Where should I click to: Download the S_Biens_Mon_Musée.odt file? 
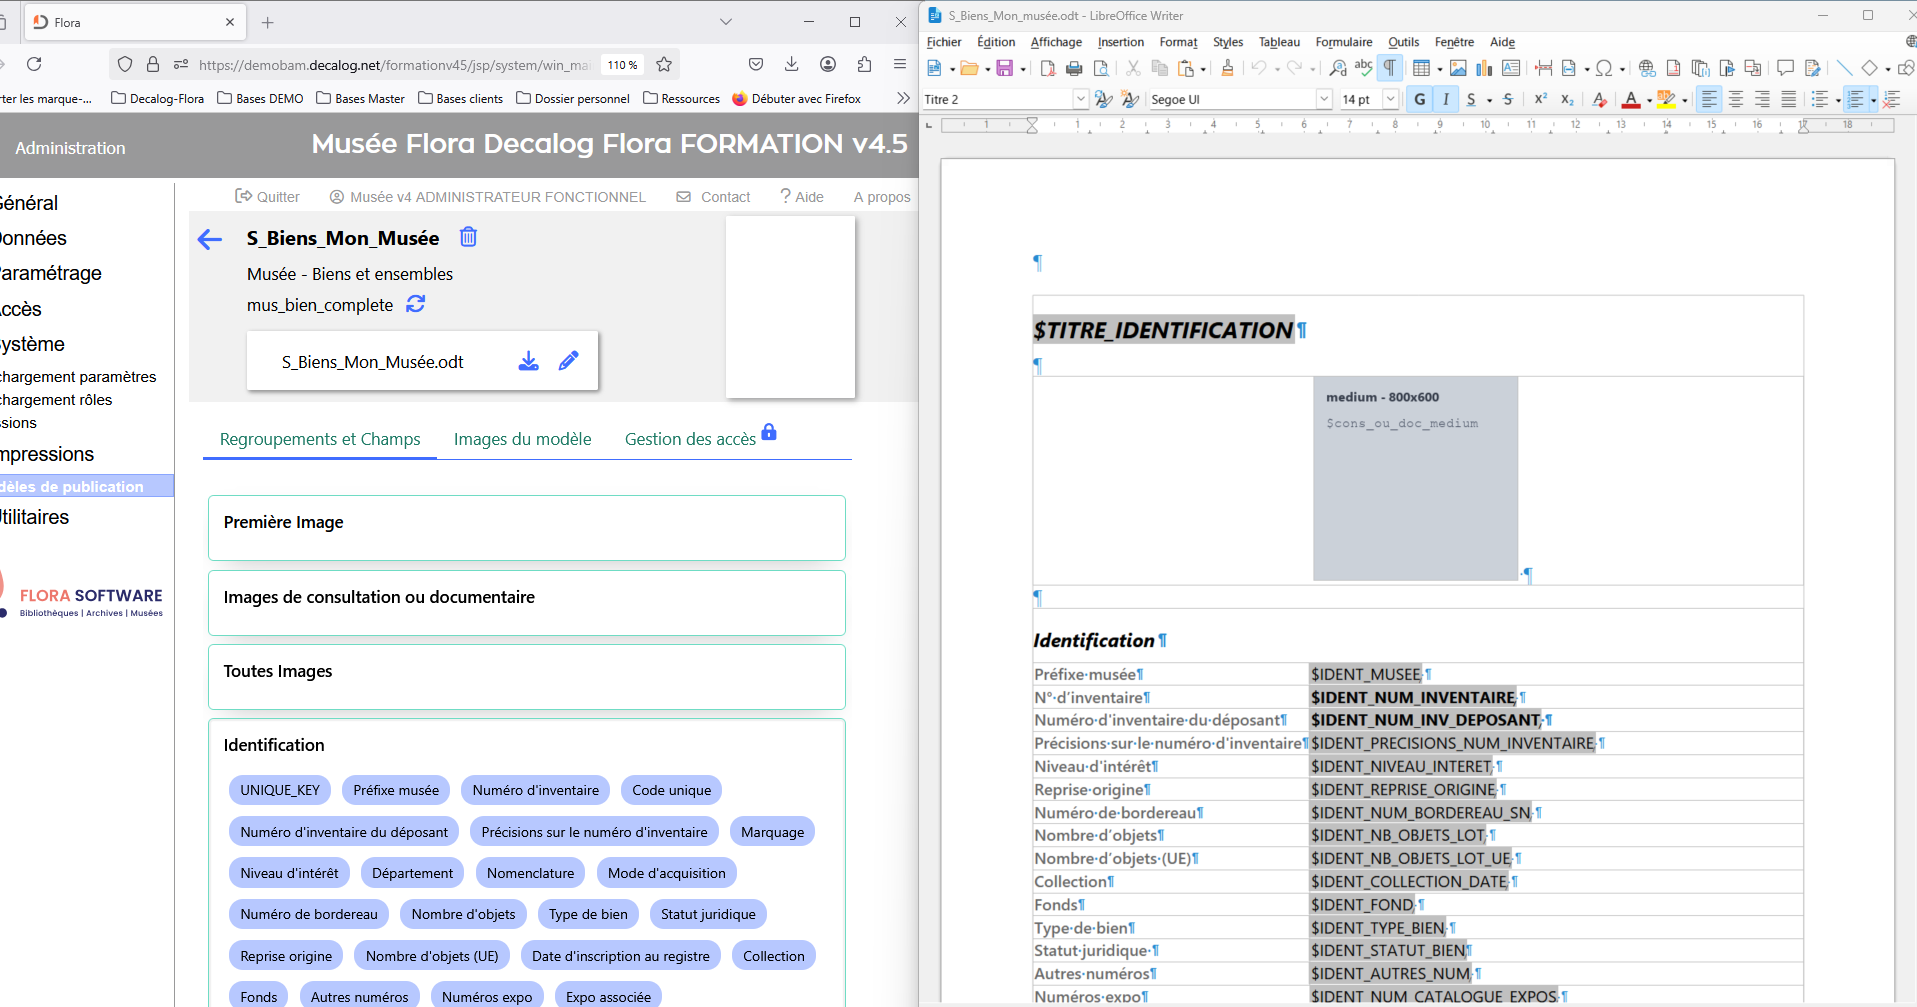tap(528, 361)
